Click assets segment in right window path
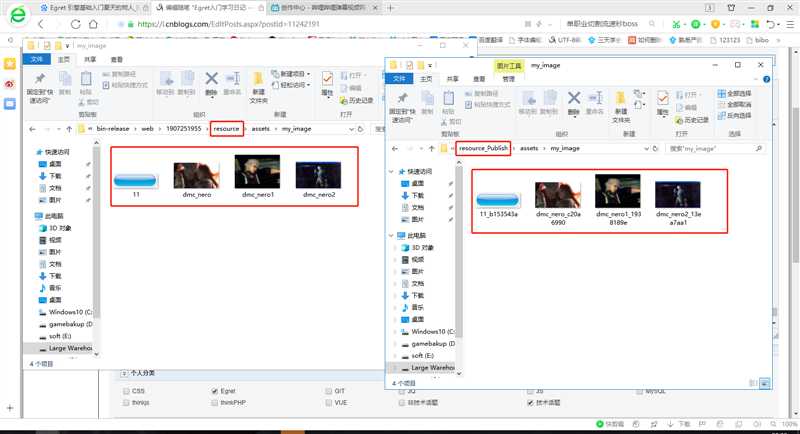The image size is (800, 434). (529, 148)
